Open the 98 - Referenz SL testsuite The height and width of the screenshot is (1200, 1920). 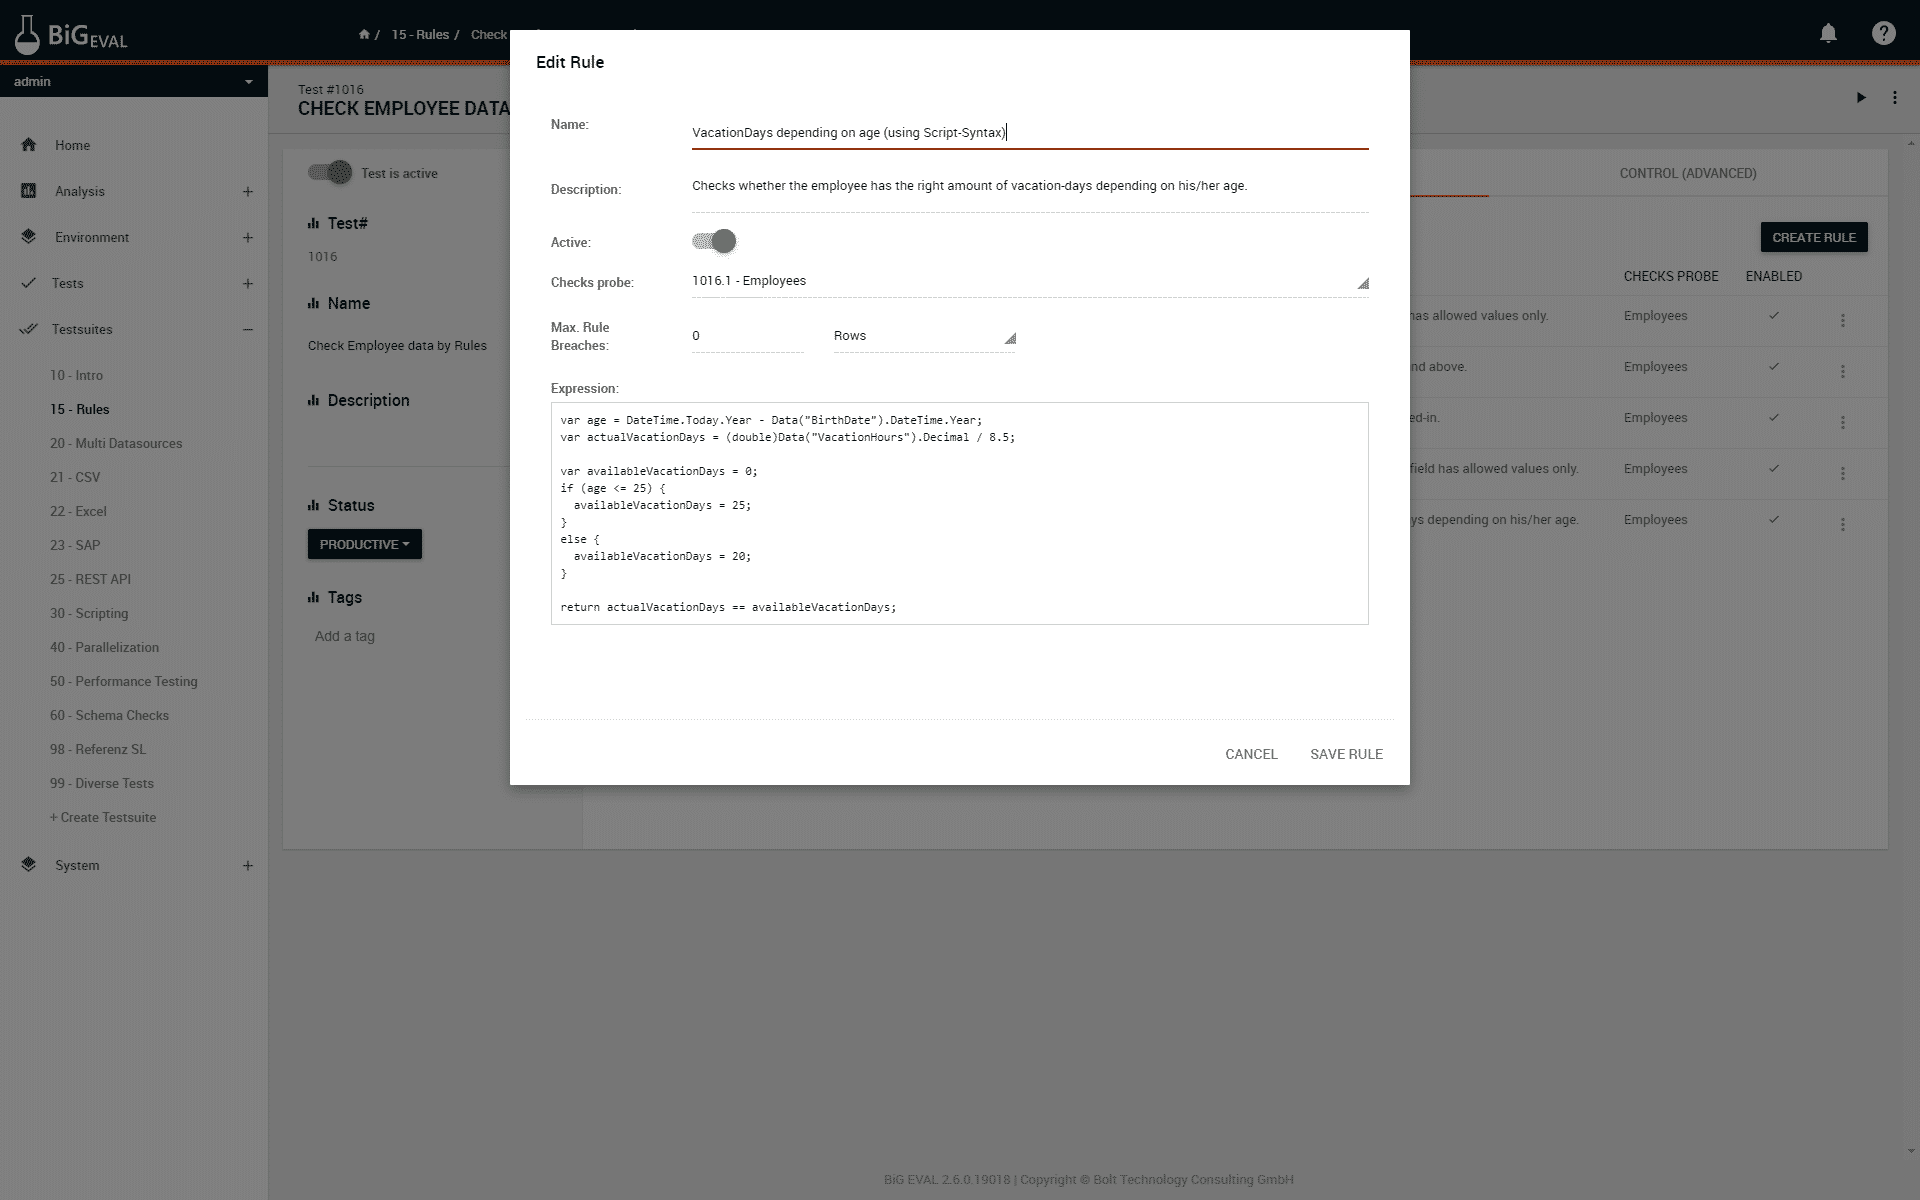click(x=98, y=749)
